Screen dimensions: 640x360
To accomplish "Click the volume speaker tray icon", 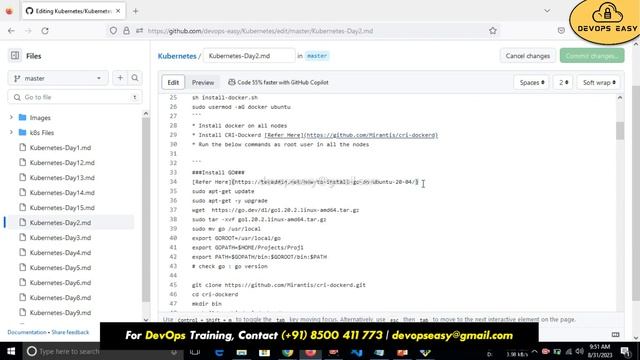I will tap(580, 351).
